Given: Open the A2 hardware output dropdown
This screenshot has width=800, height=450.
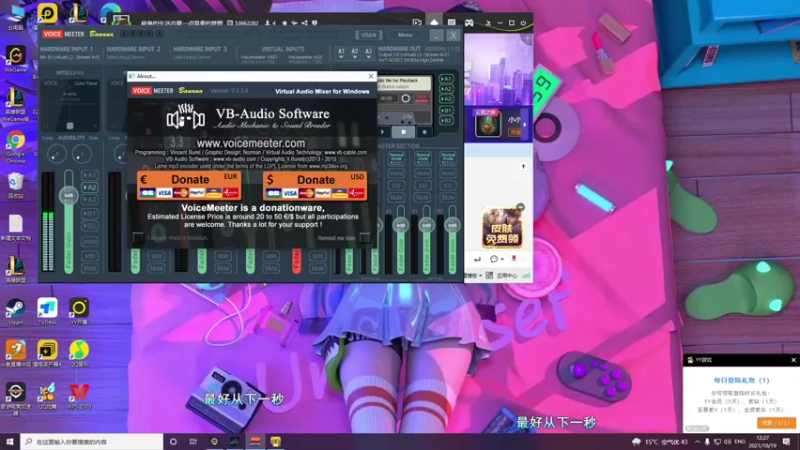Looking at the screenshot, I should tap(355, 53).
